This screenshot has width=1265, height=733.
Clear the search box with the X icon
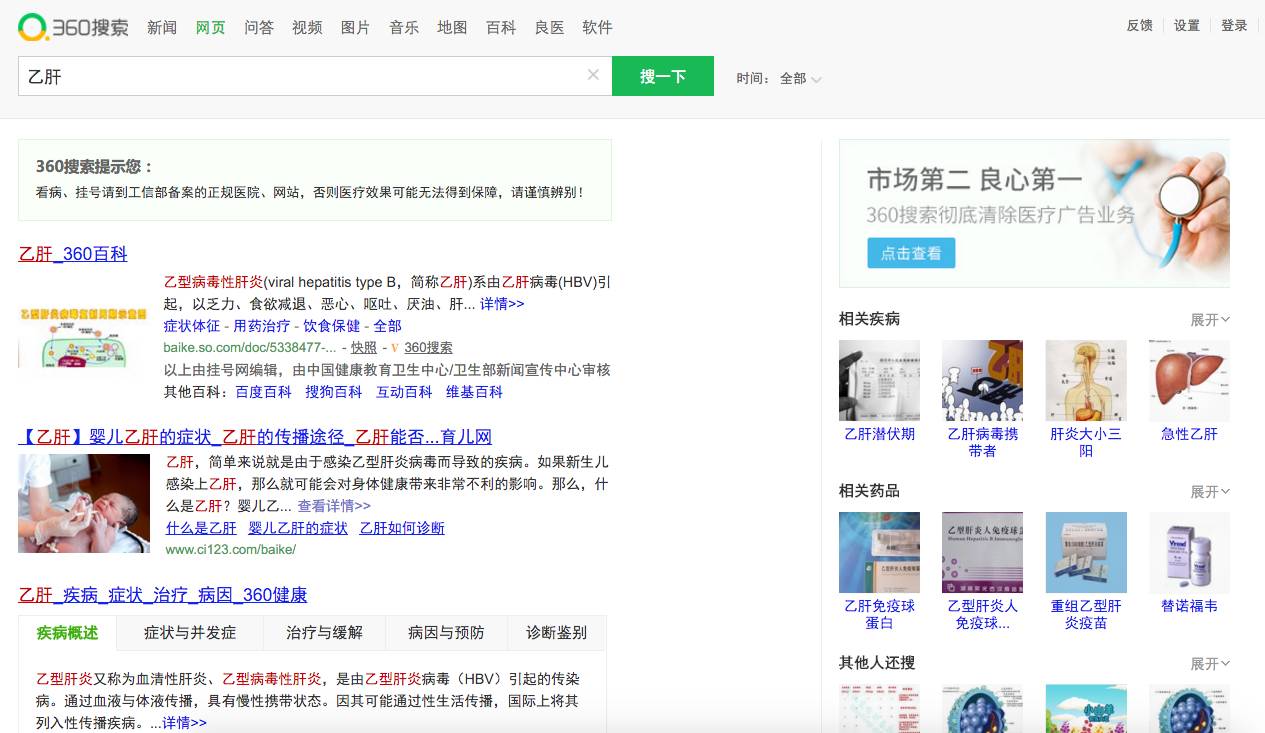pyautogui.click(x=593, y=75)
